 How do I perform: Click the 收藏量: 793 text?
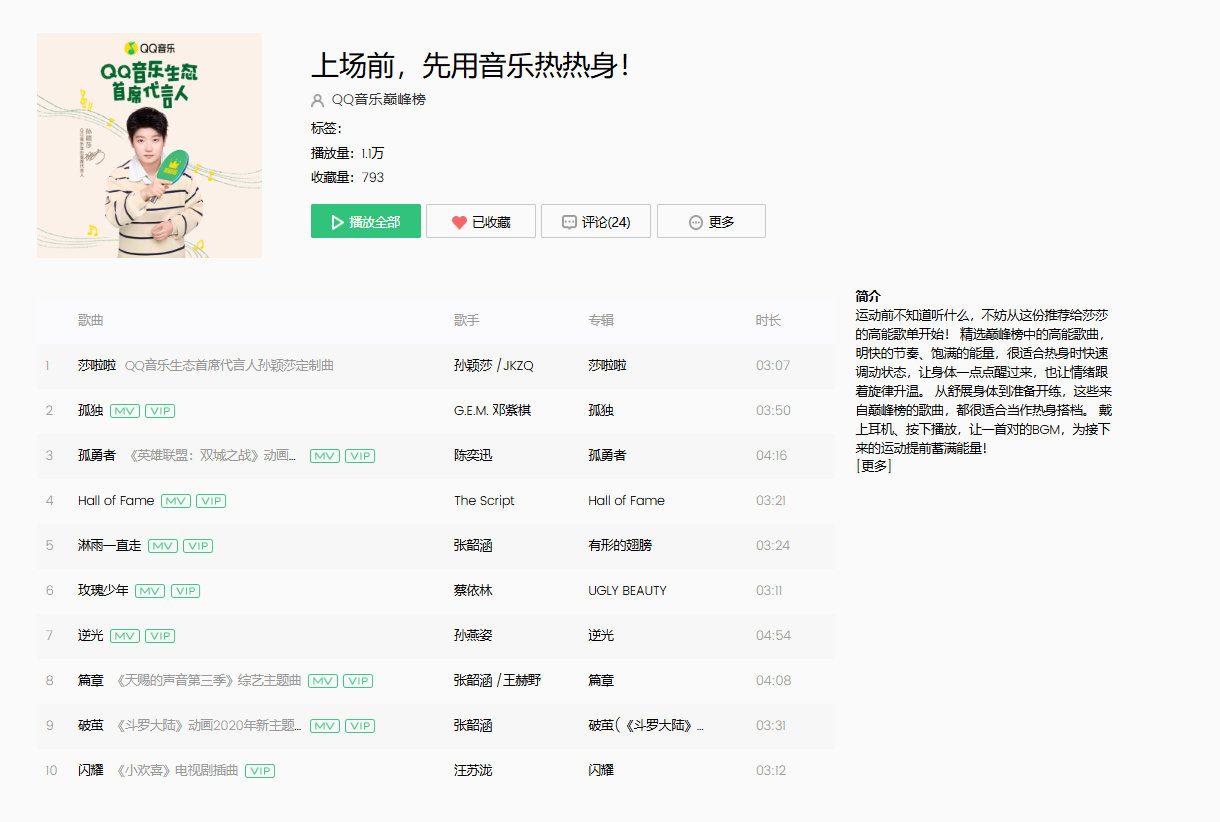347,178
